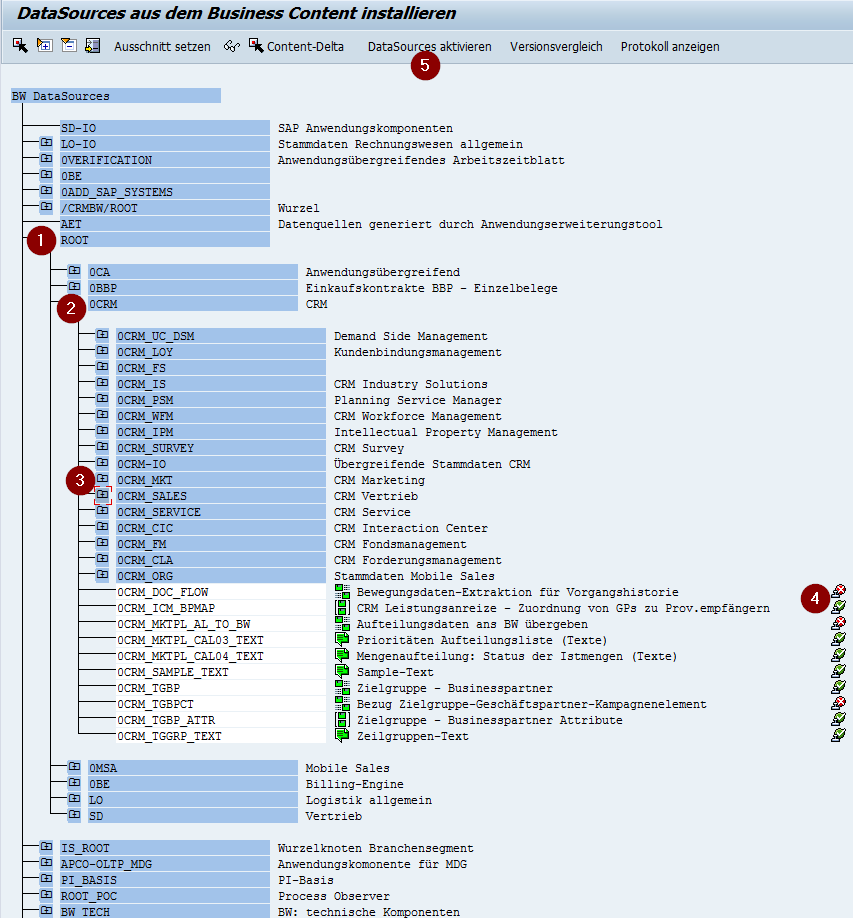Image resolution: width=853 pixels, height=918 pixels.
Task: Click 'CRM Vertrieb' description text
Action: (x=376, y=496)
